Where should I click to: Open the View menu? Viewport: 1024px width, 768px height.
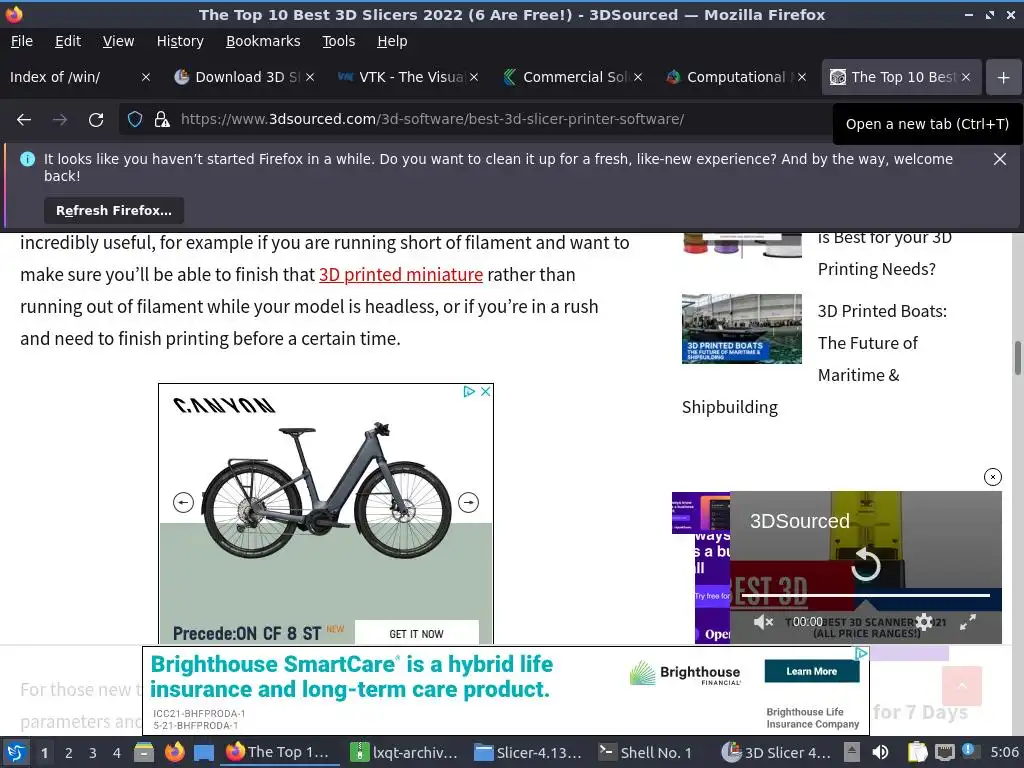pos(118,41)
